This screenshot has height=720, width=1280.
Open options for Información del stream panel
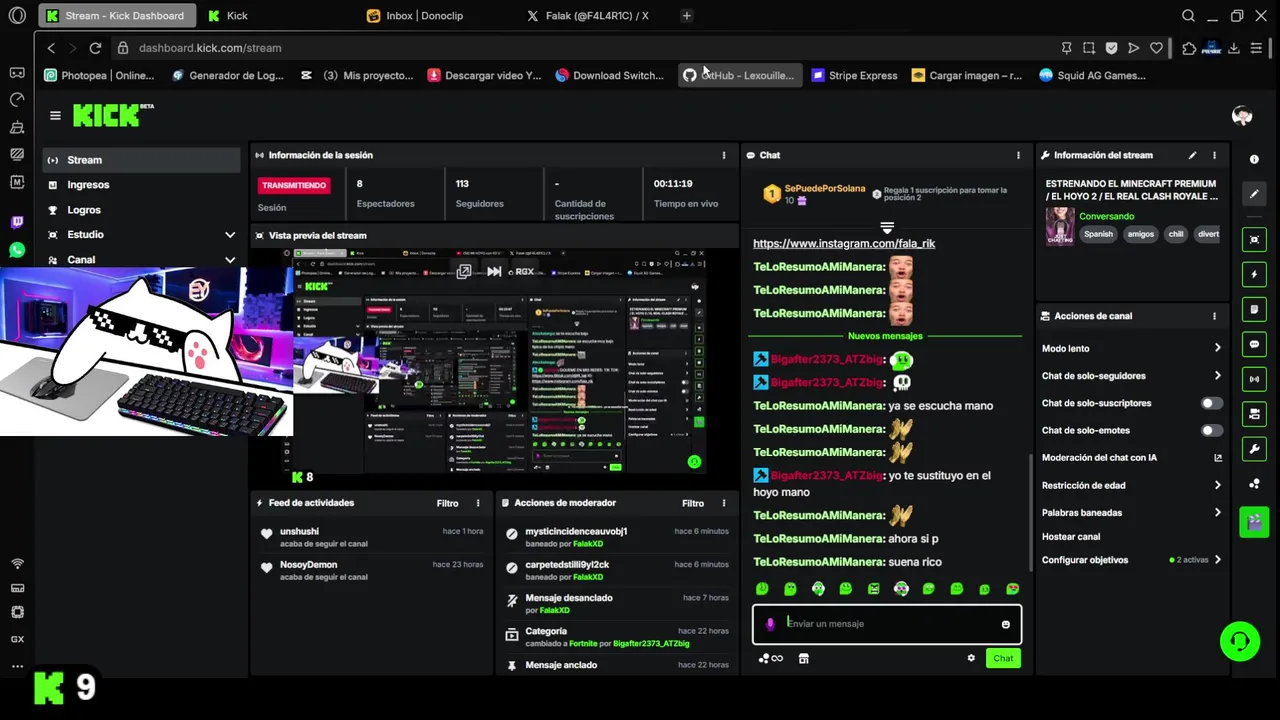click(1215, 155)
